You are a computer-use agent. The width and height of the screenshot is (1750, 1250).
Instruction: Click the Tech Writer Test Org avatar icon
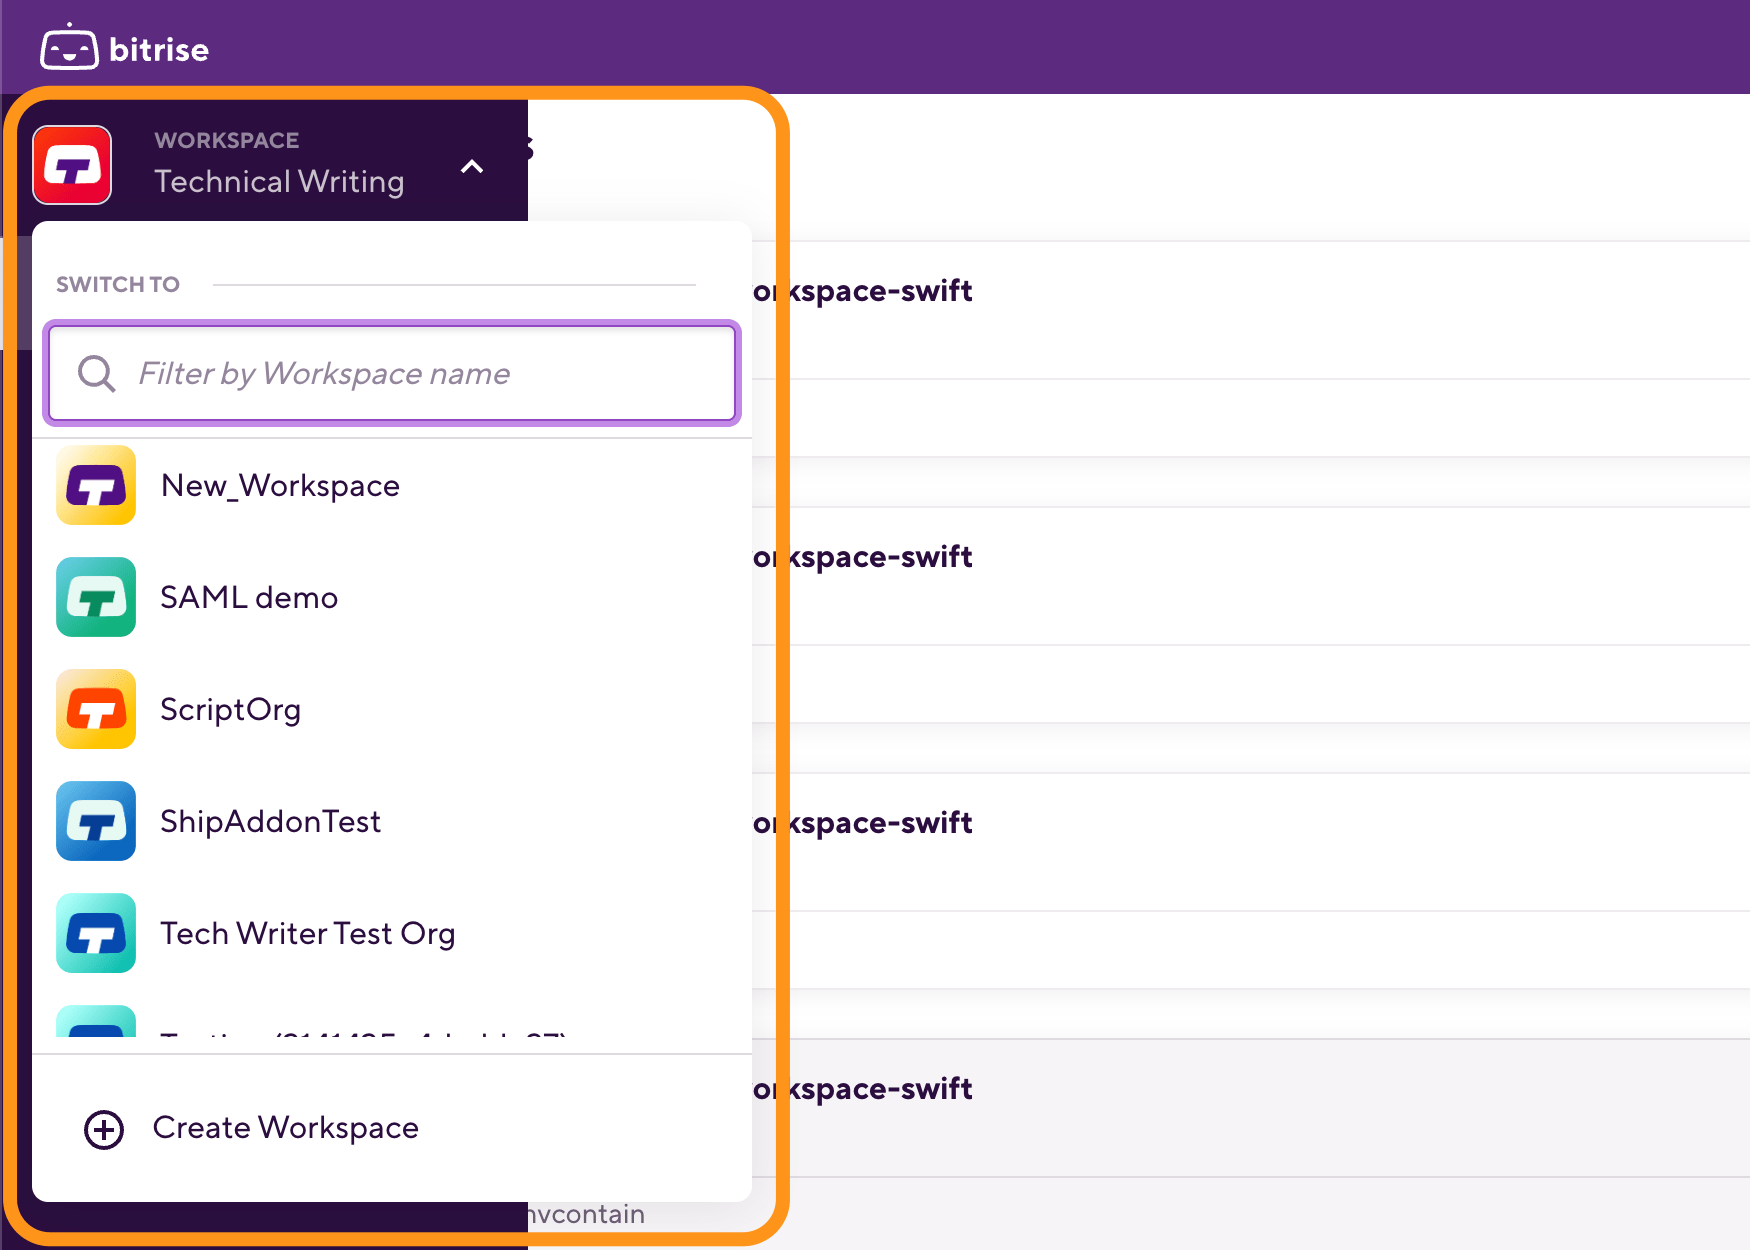(x=95, y=933)
